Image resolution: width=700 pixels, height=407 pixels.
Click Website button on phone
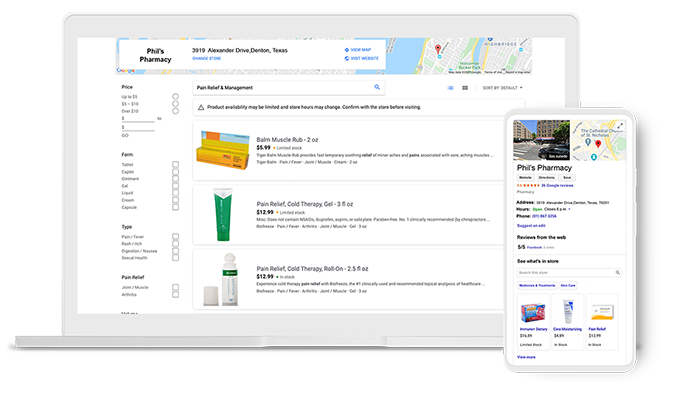pyautogui.click(x=525, y=178)
